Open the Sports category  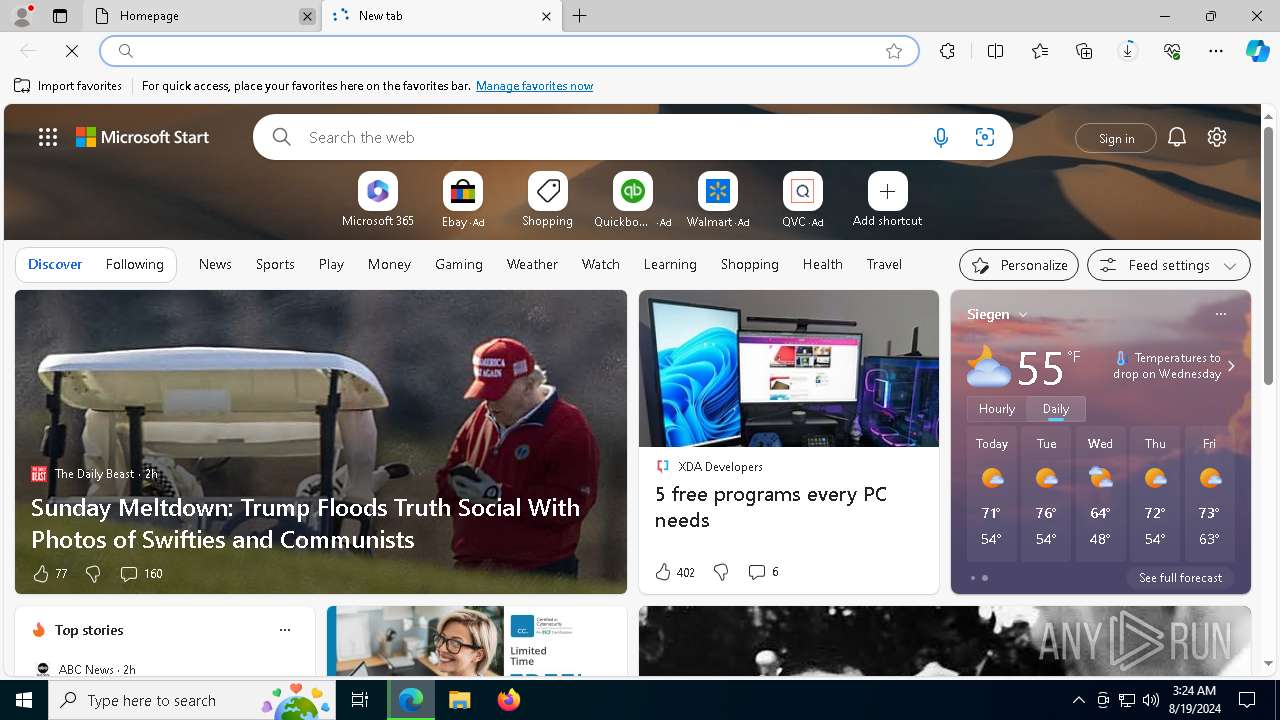coord(275,265)
